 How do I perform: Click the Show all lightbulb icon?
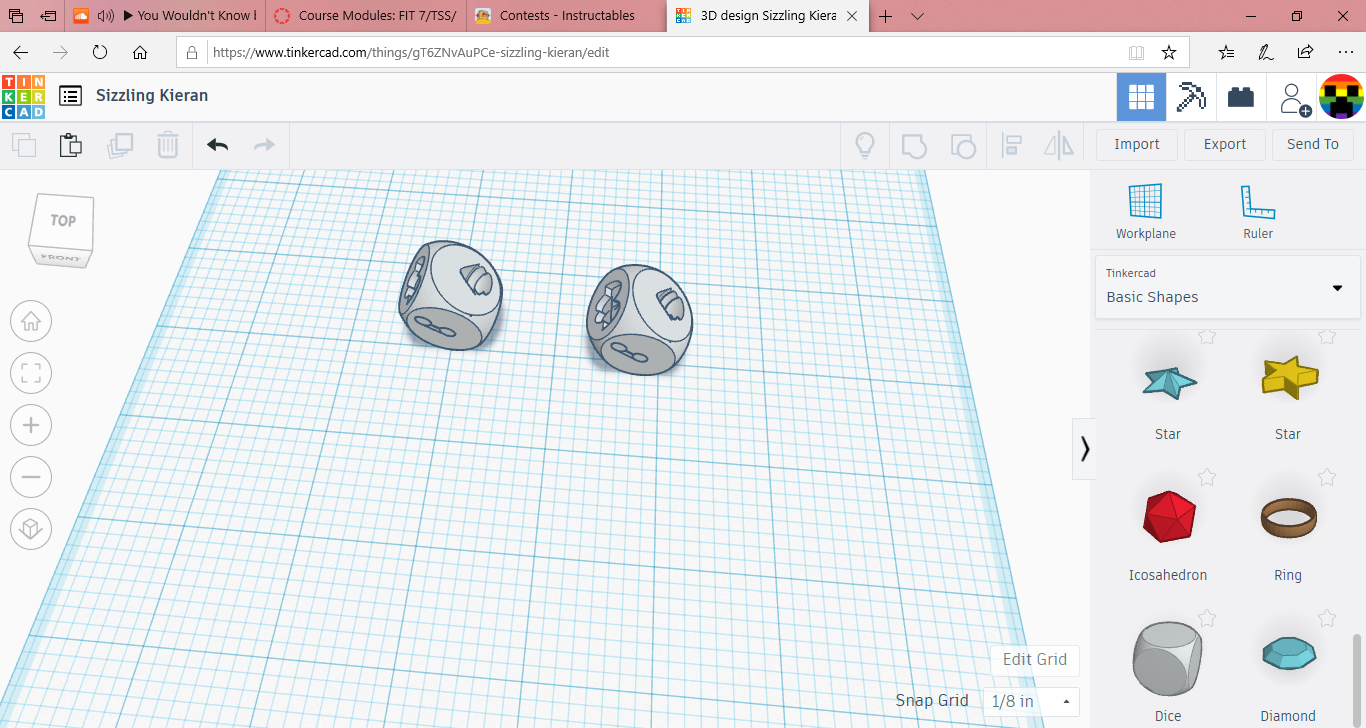click(x=865, y=145)
